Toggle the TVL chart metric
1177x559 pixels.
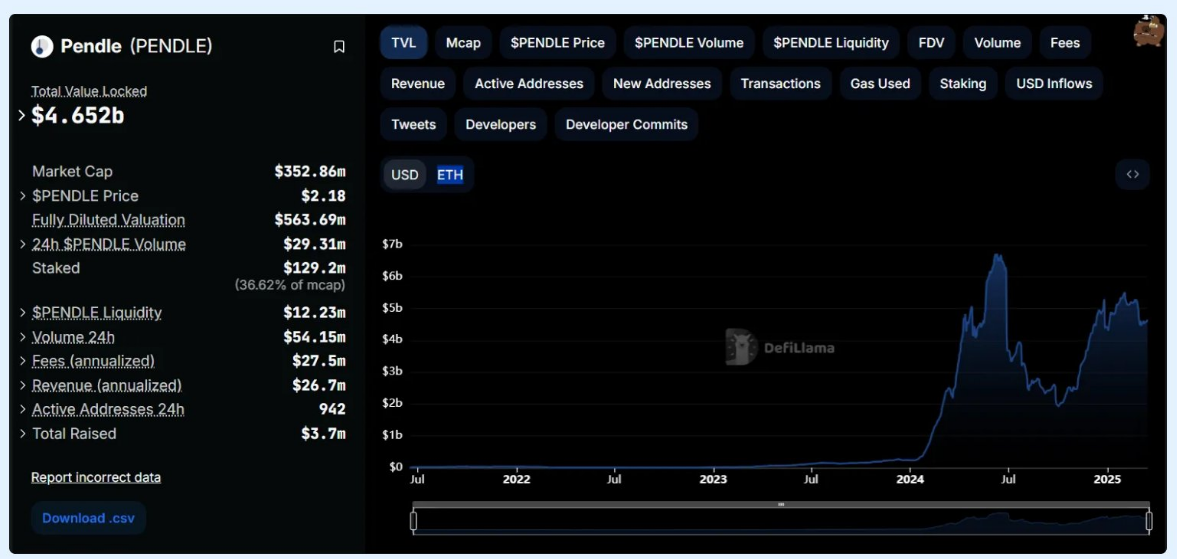(404, 43)
